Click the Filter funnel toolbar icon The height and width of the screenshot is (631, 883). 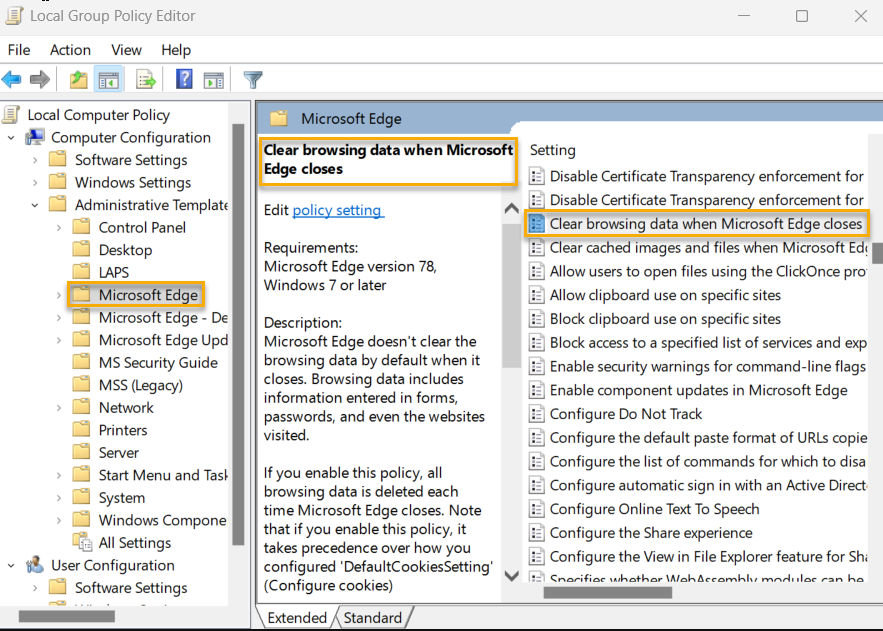pyautogui.click(x=253, y=79)
